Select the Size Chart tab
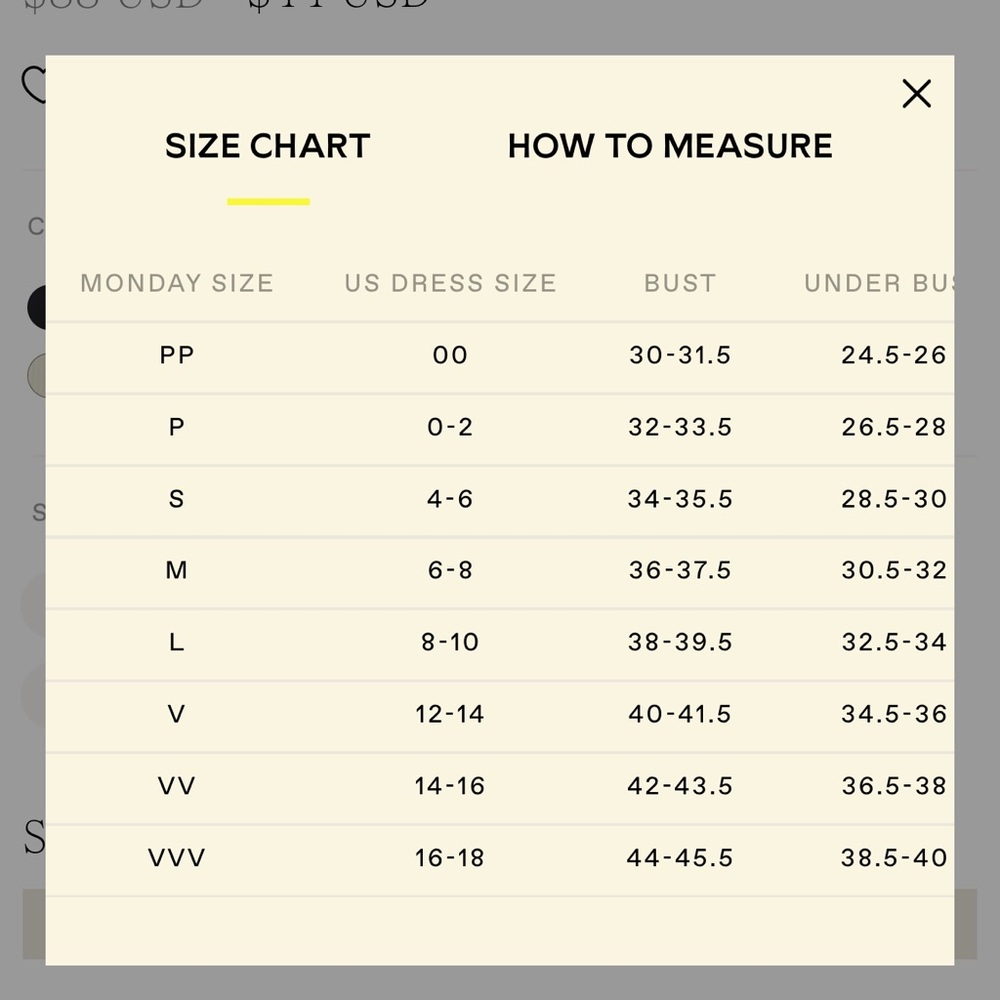1000x1000 pixels. tap(267, 146)
